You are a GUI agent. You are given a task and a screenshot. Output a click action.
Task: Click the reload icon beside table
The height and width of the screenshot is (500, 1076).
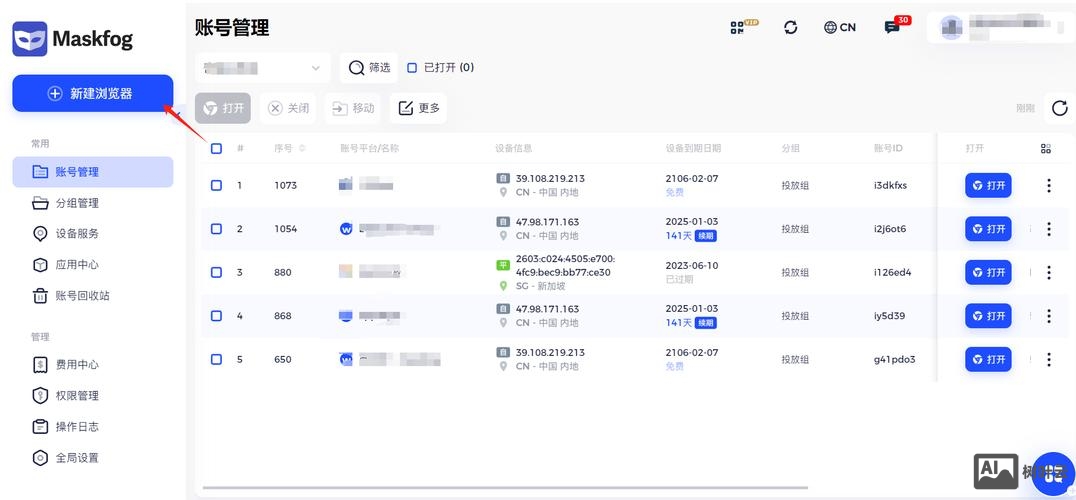pyautogui.click(x=1059, y=108)
